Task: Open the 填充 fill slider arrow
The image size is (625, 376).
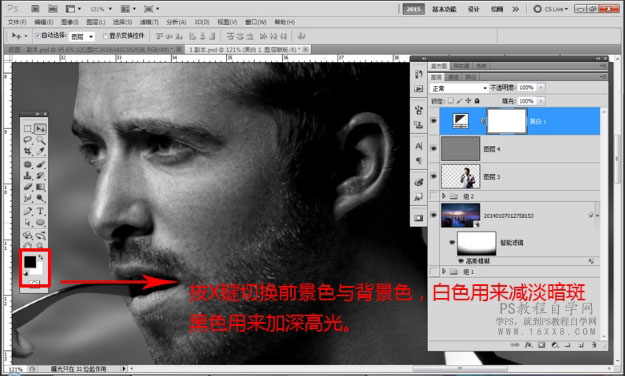Action: [x=541, y=101]
